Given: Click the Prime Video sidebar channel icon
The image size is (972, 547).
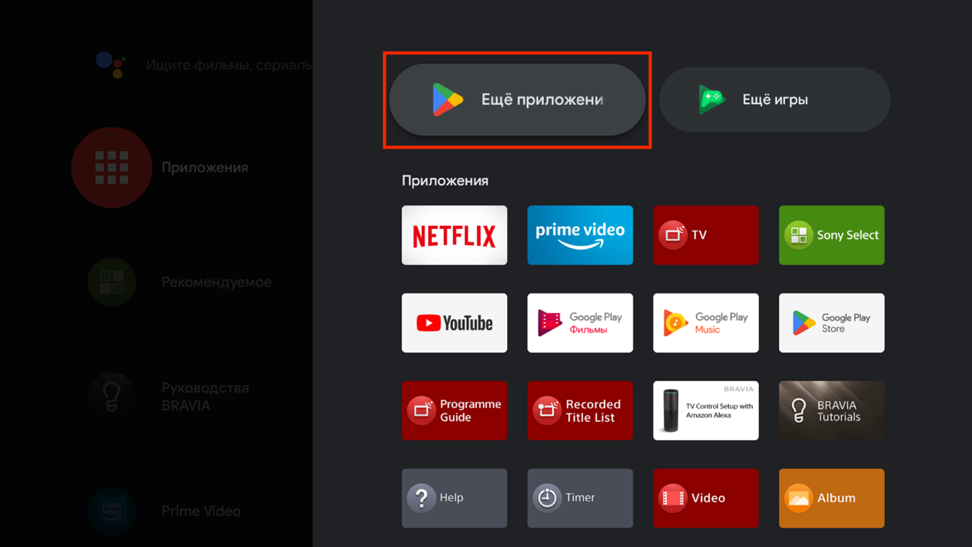Looking at the screenshot, I should click(x=112, y=511).
